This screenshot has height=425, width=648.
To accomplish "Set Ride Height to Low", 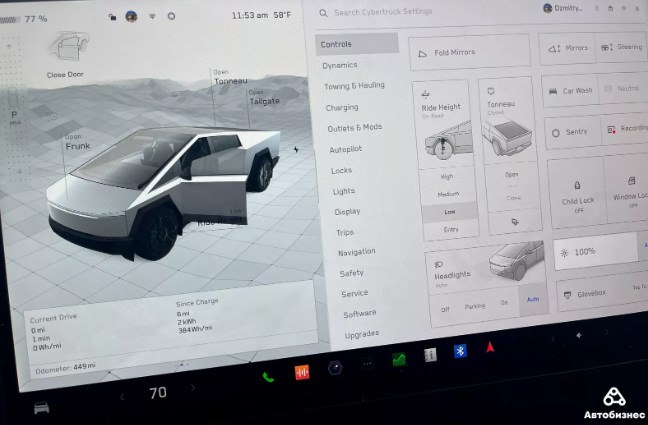I will click(450, 212).
